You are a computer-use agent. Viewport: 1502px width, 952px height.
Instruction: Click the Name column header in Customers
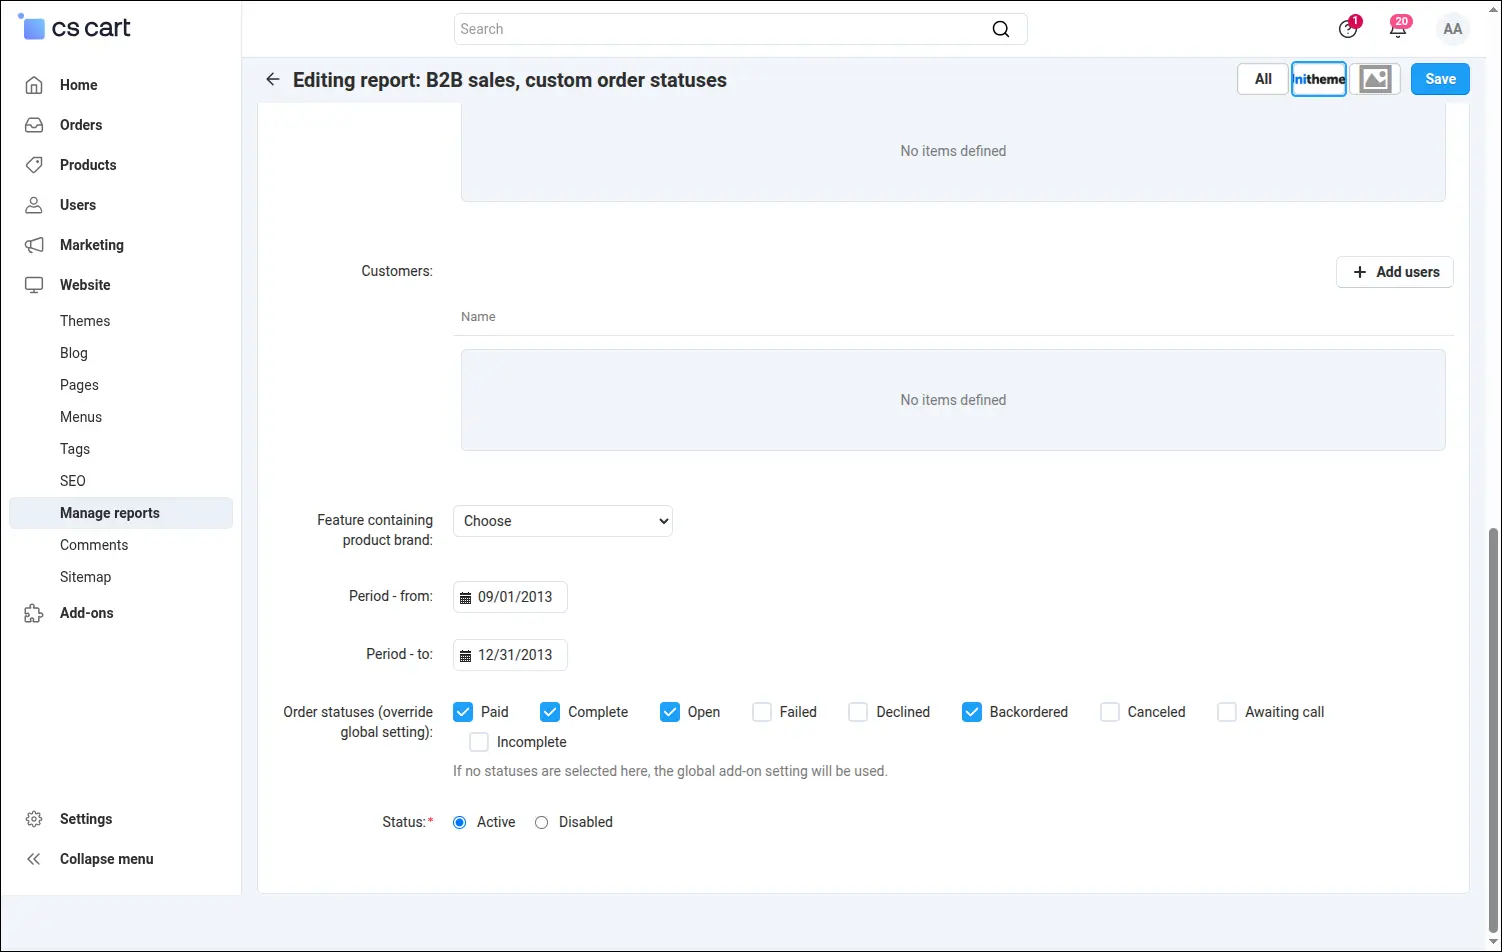(478, 317)
